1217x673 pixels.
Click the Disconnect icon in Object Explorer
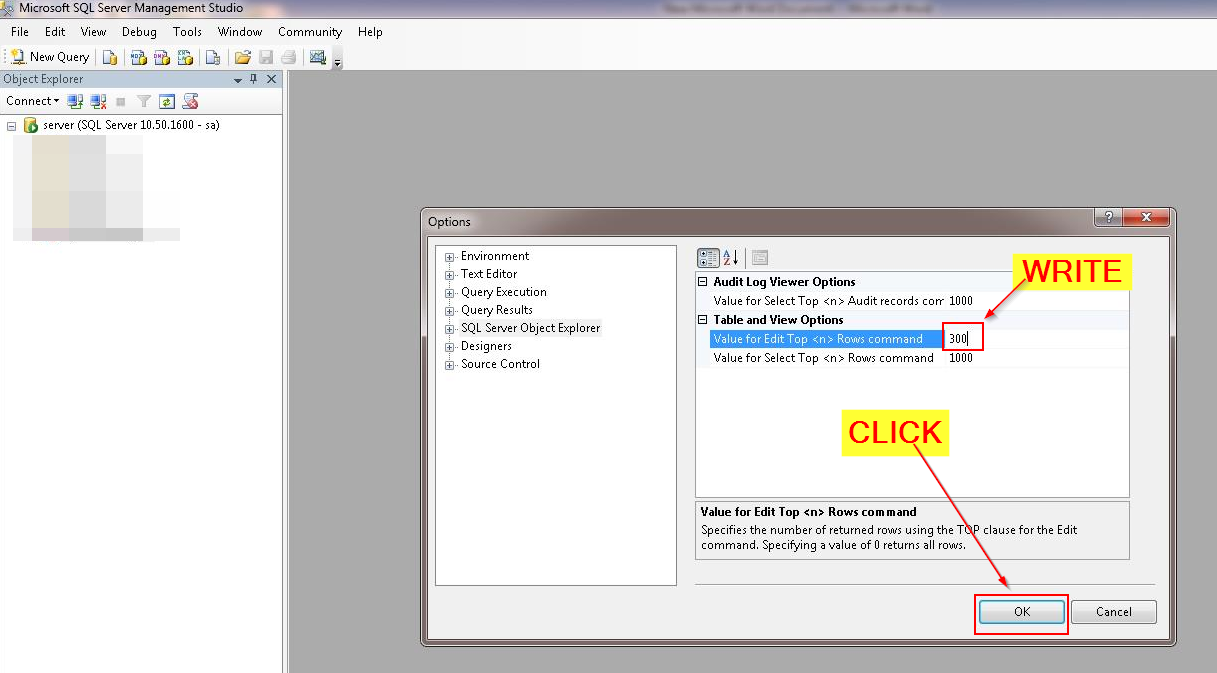[98, 101]
